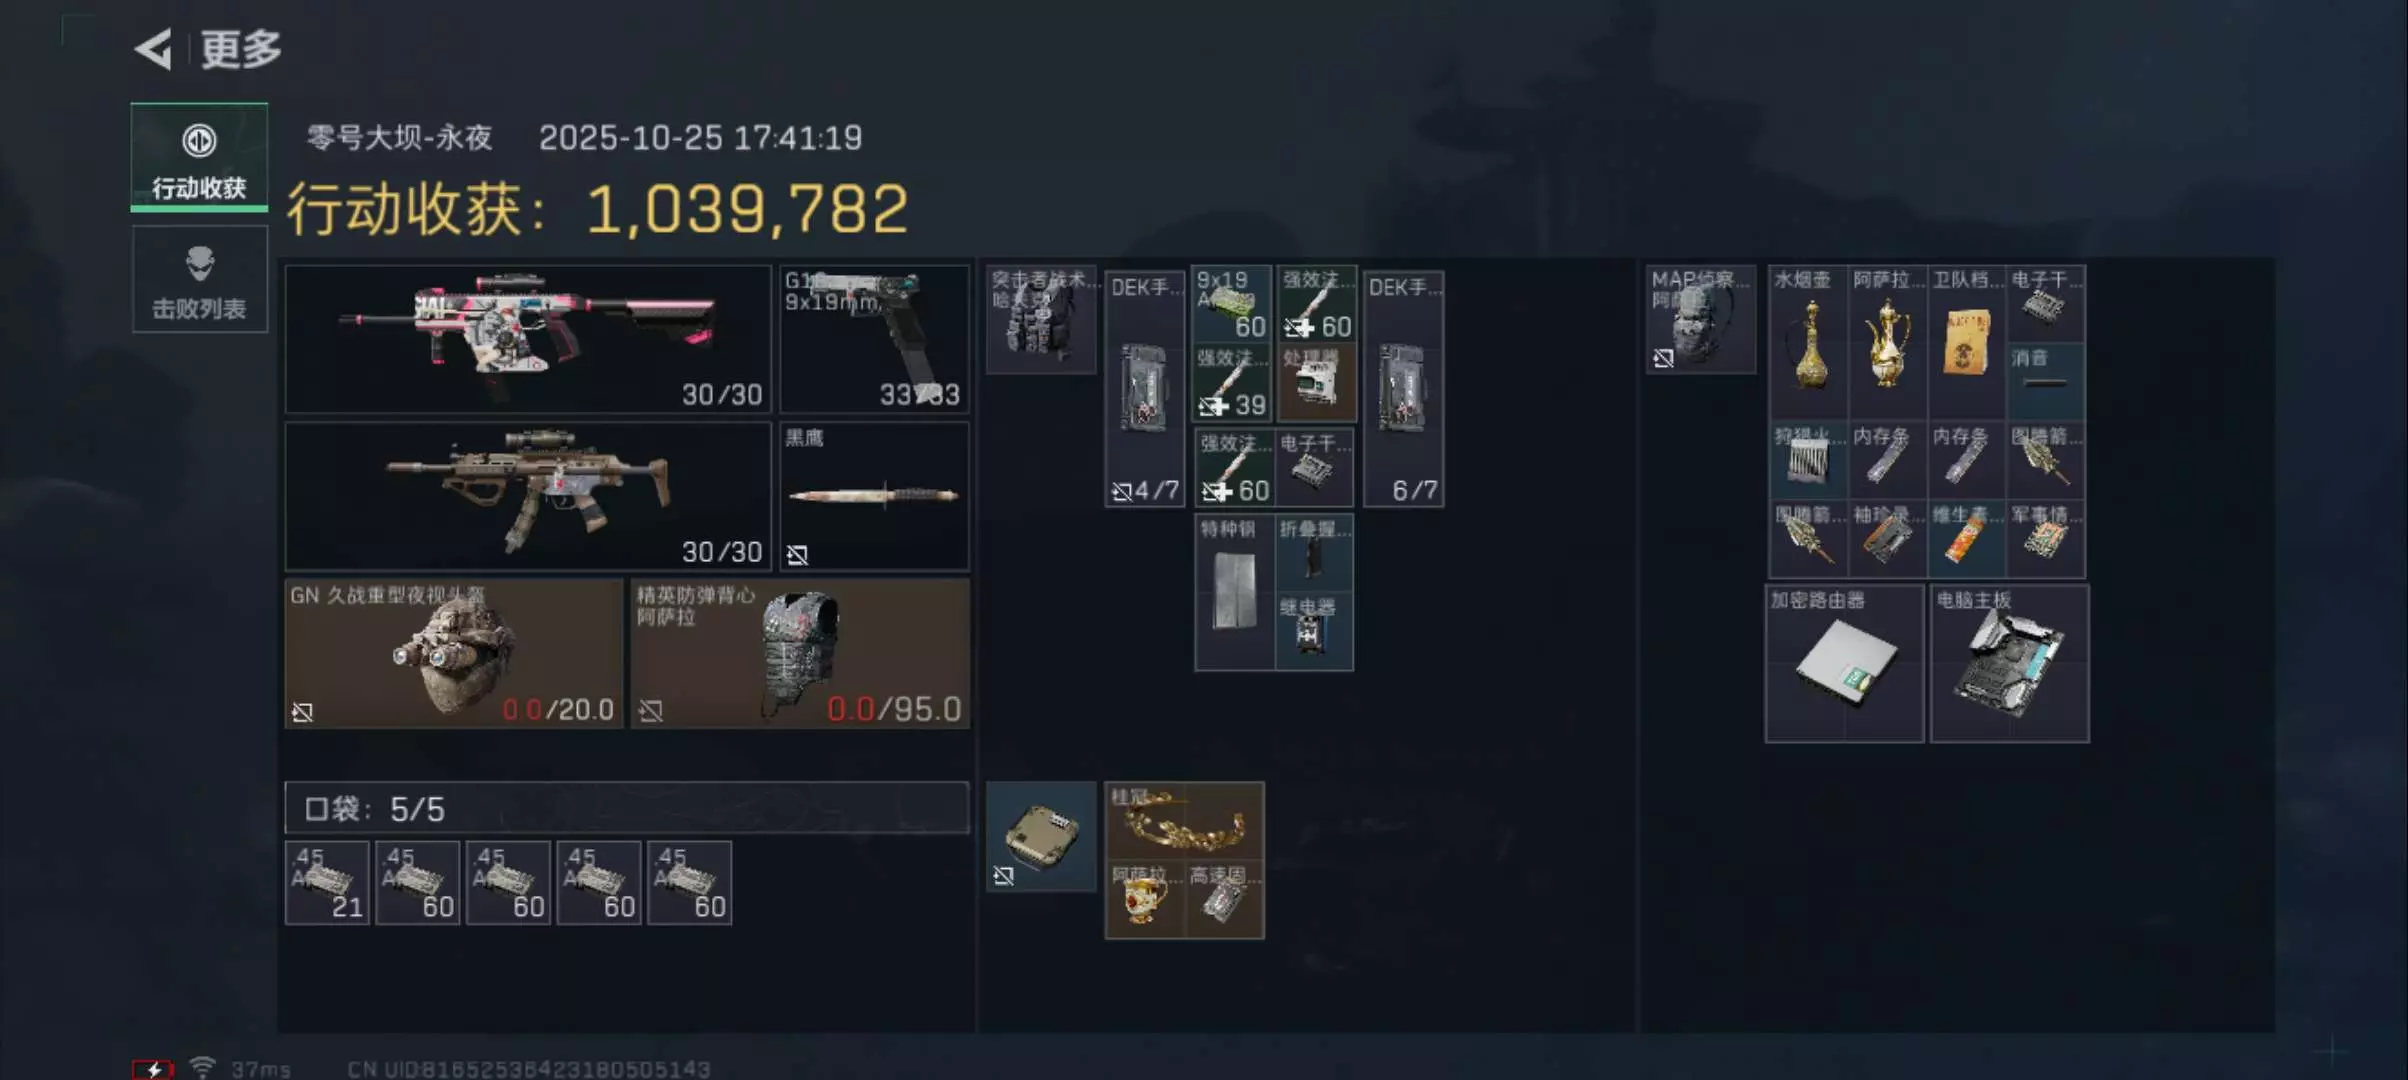
Task: Click the 电脑主板 motherboard item
Action: point(2009,664)
